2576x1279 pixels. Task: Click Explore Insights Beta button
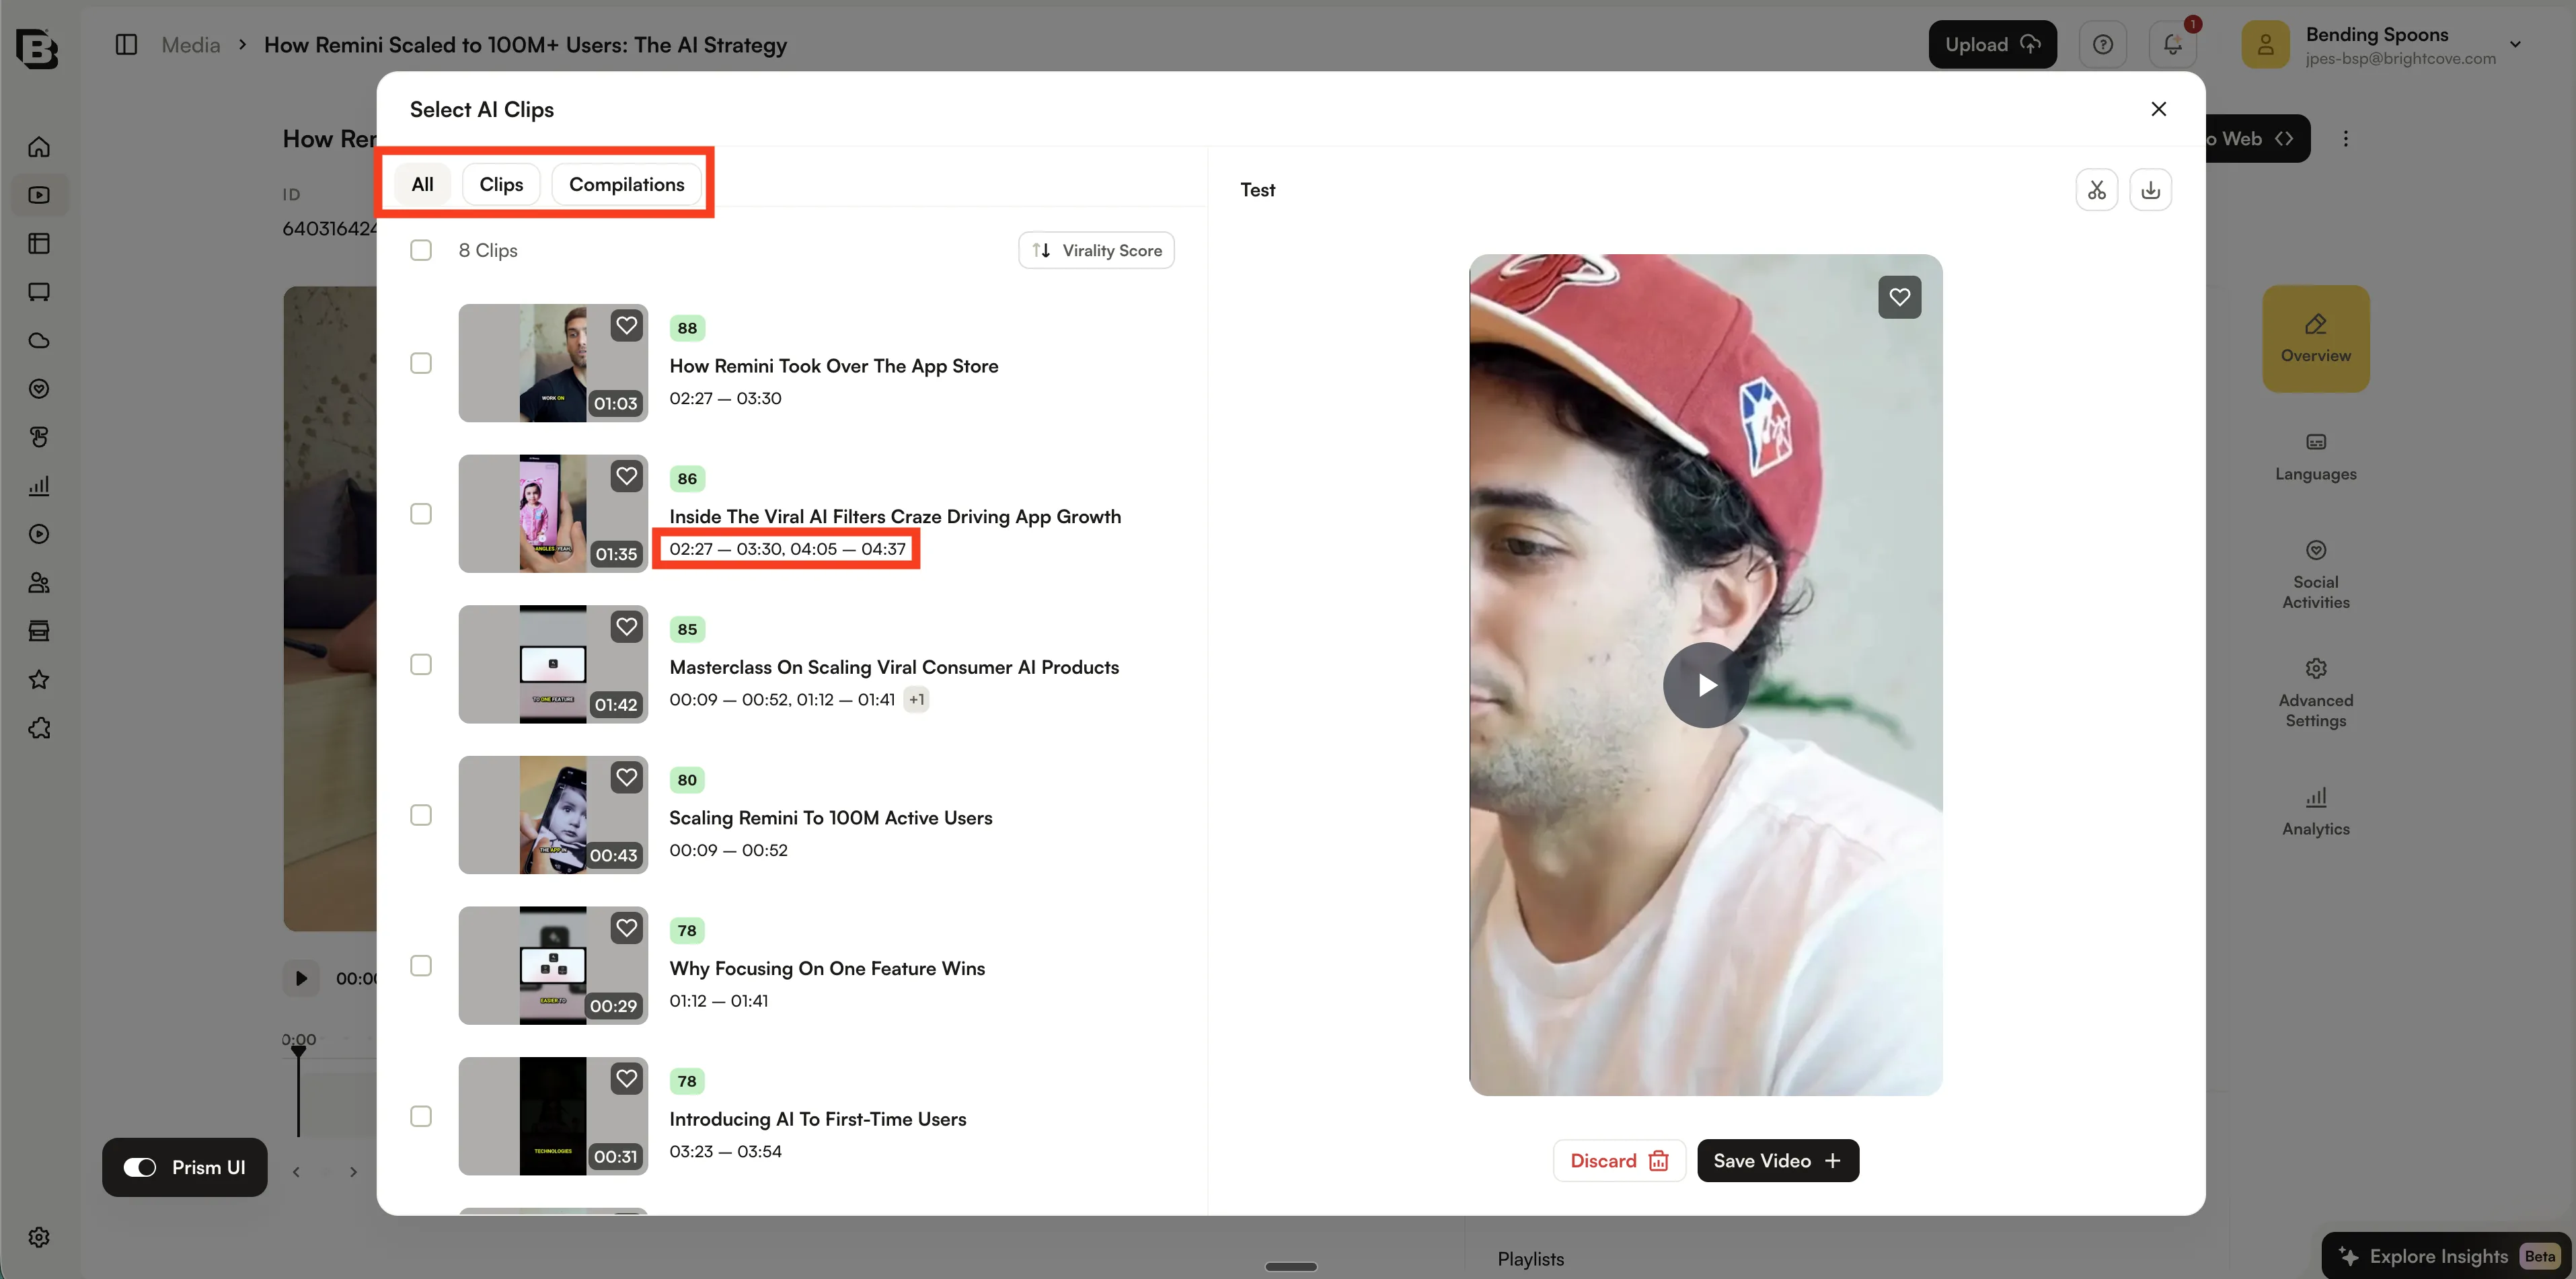click(x=2447, y=1256)
